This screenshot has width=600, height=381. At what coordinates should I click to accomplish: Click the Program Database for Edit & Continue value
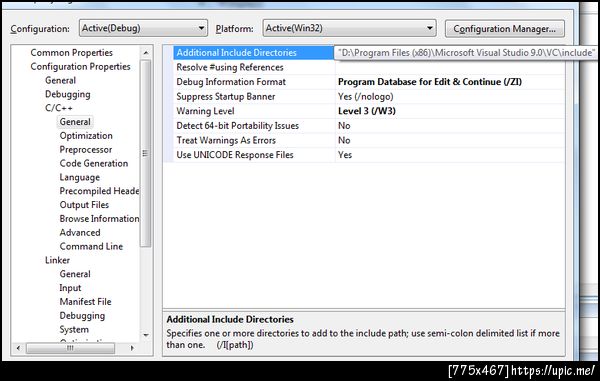(430, 82)
